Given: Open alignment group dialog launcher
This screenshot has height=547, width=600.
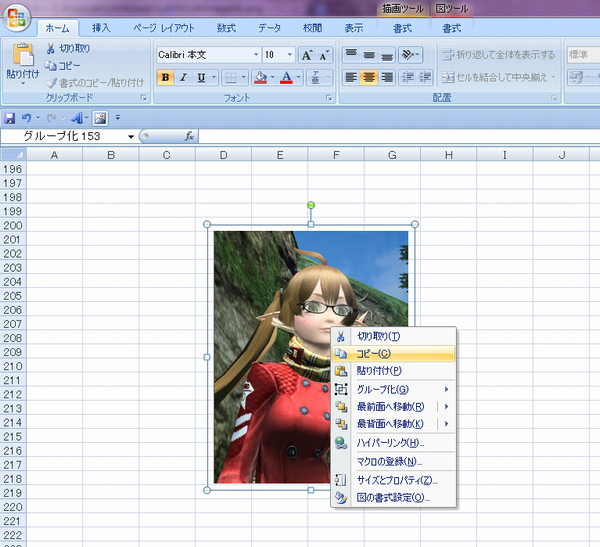Looking at the screenshot, I should pos(554,98).
